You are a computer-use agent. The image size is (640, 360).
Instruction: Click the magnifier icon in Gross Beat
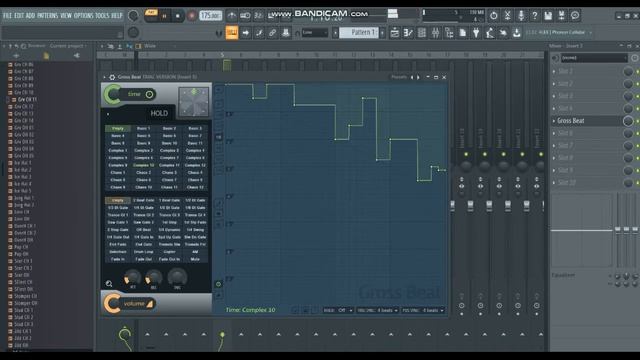[x=109, y=284]
